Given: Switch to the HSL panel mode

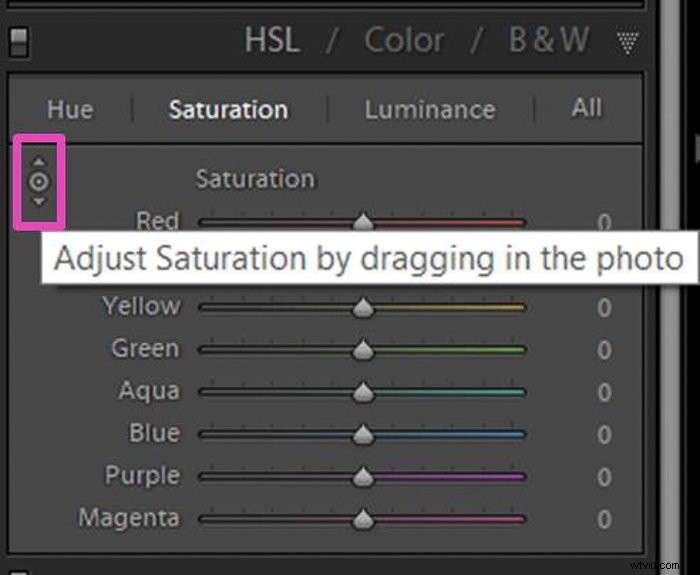Looking at the screenshot, I should tap(271, 40).
